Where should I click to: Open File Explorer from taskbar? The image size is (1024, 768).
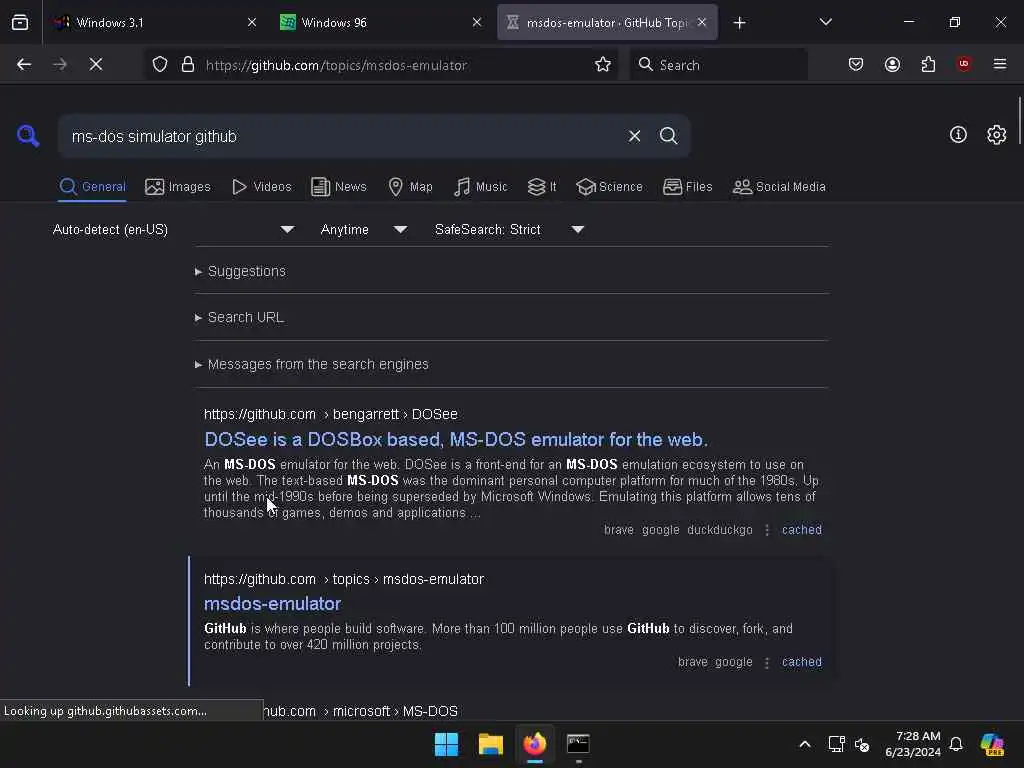[x=490, y=744]
